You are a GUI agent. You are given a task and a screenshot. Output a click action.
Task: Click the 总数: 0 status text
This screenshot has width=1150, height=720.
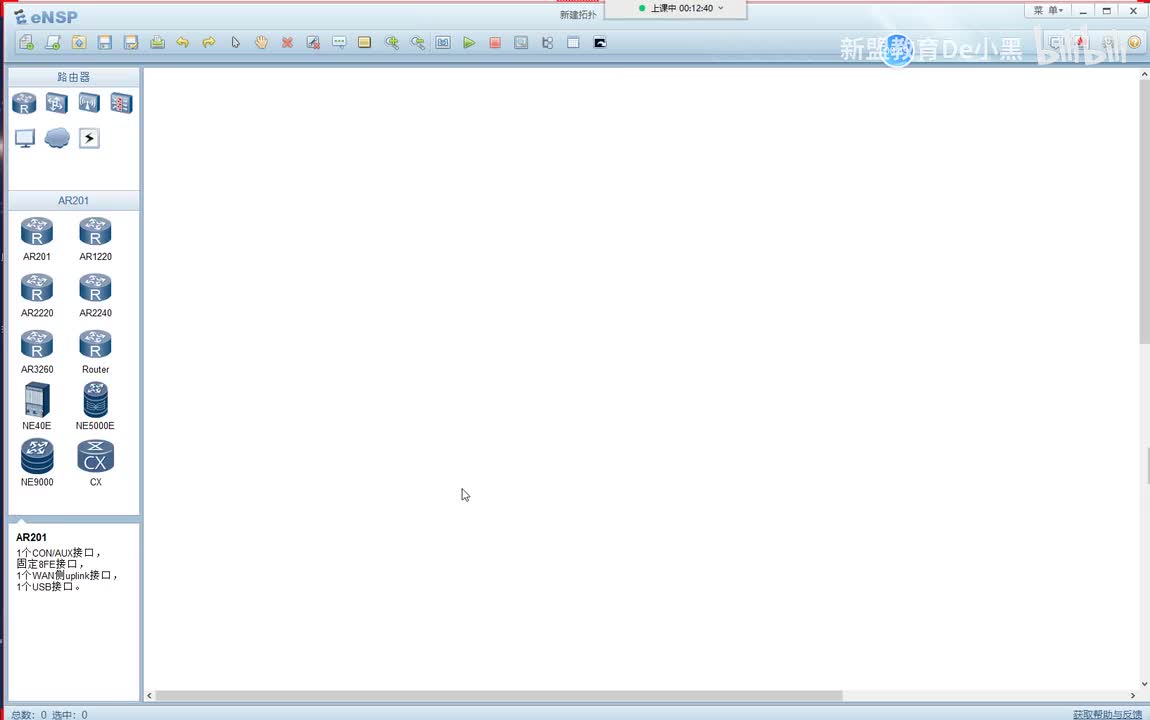tap(29, 714)
